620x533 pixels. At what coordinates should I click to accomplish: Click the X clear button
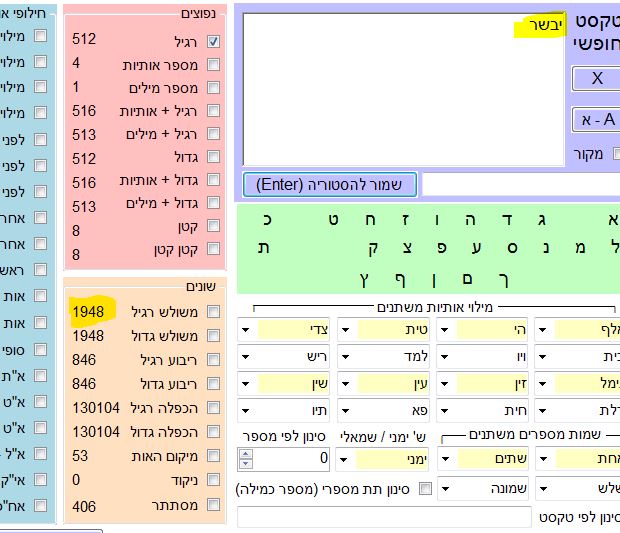(x=596, y=78)
